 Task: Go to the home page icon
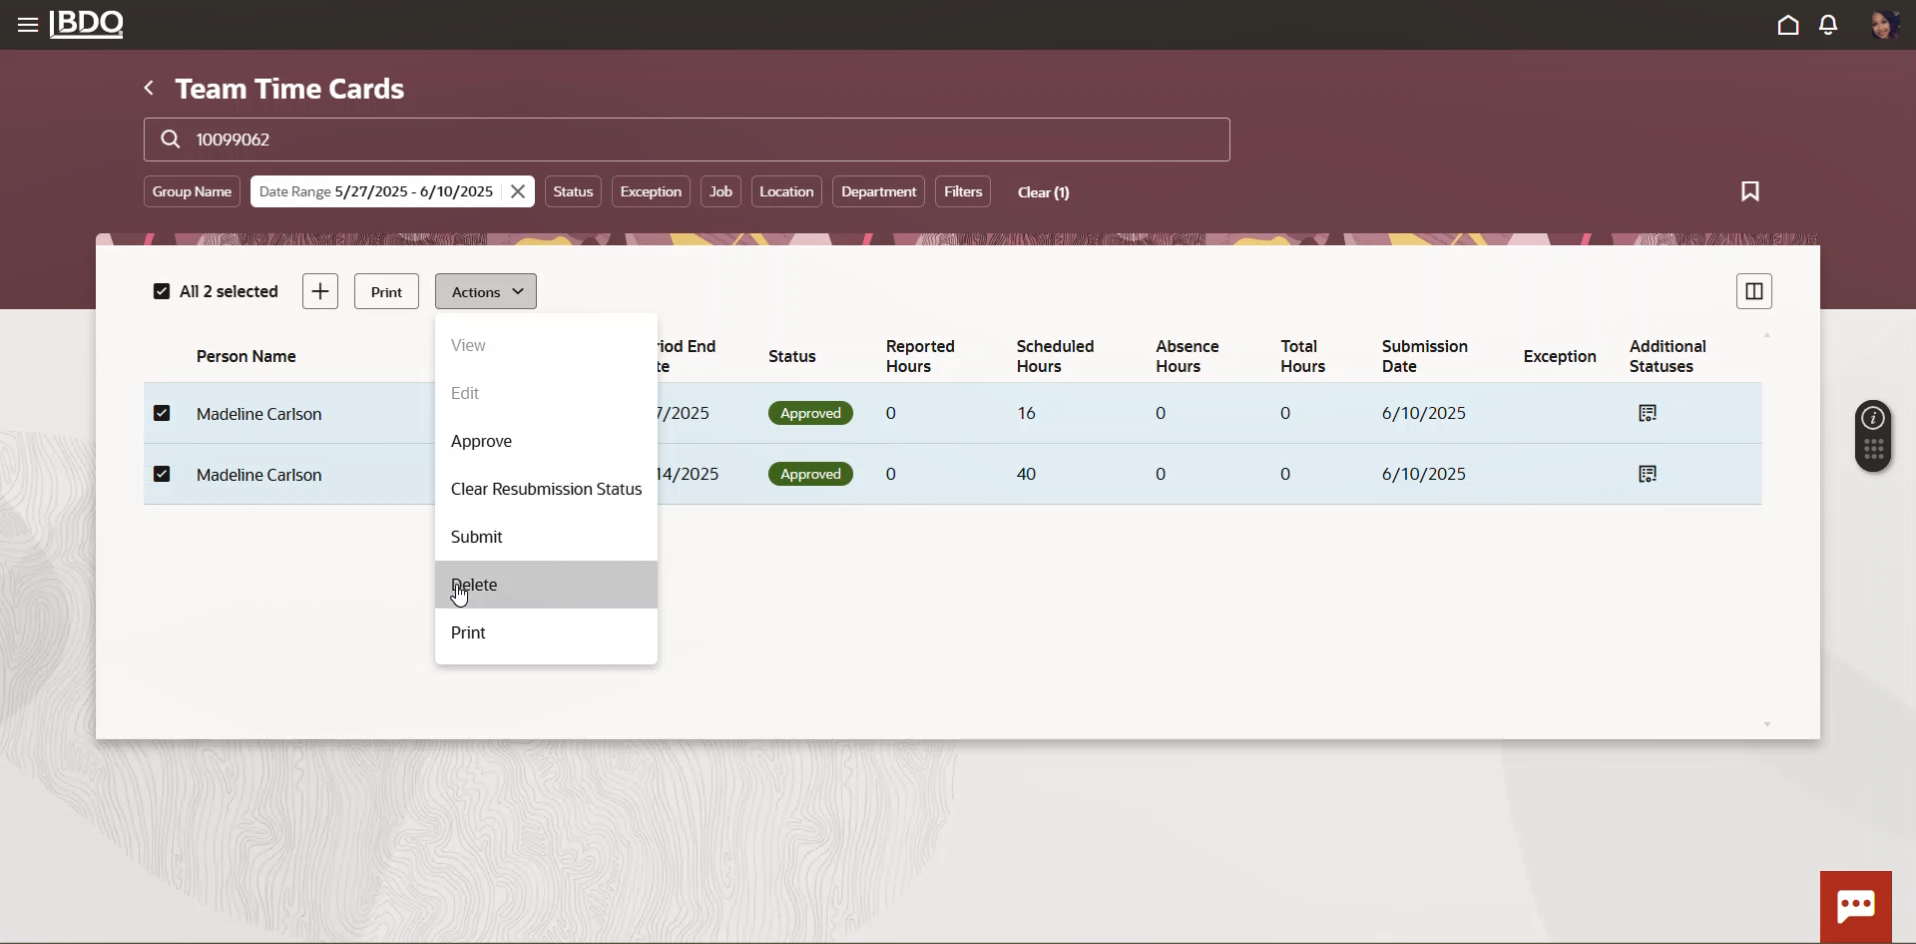point(1788,25)
